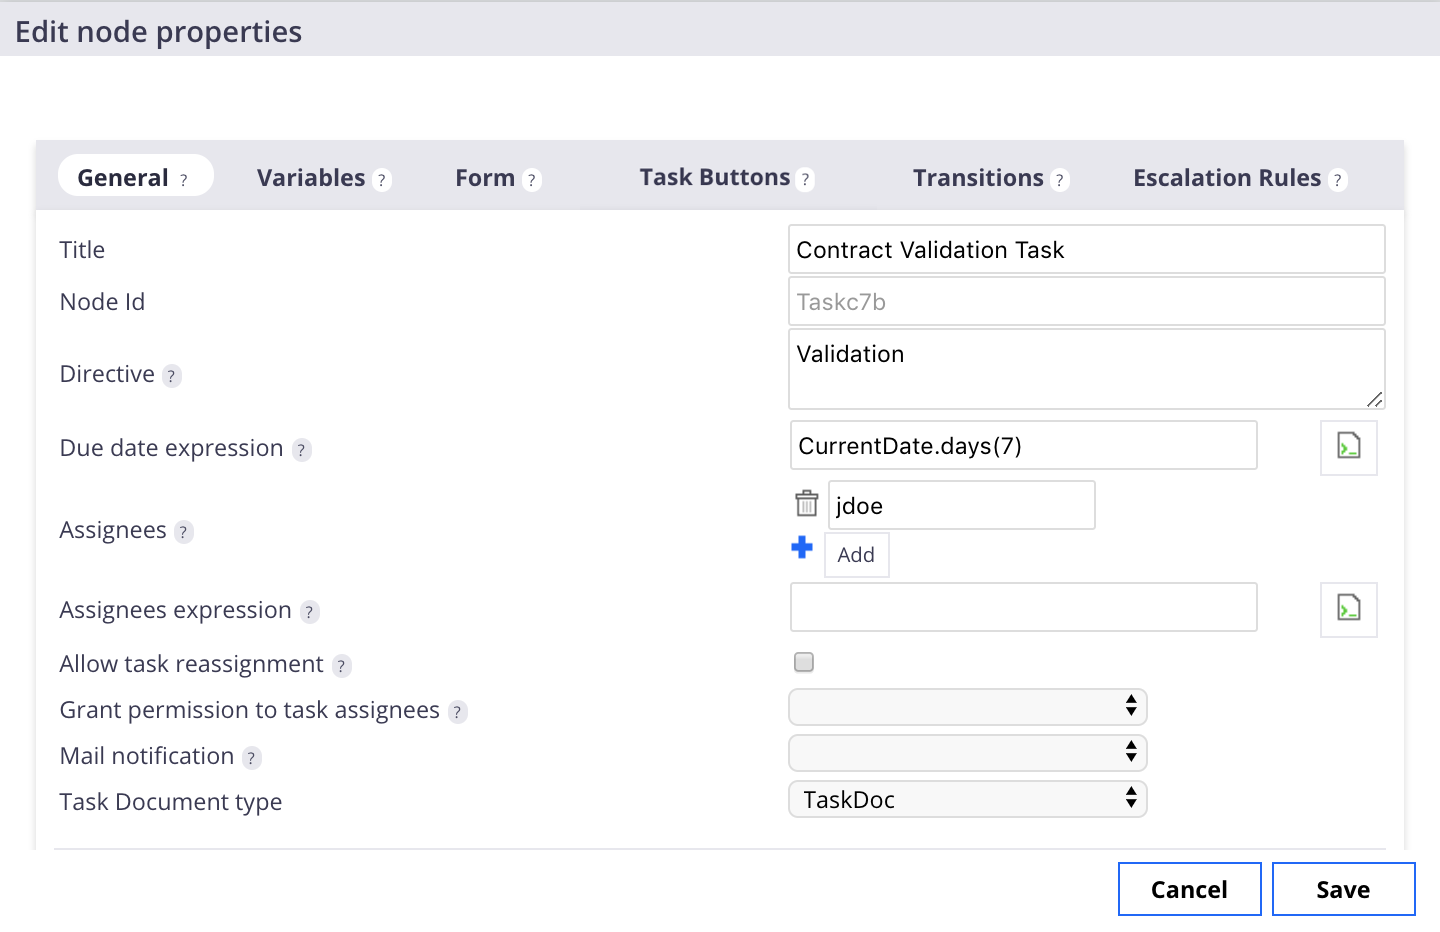The width and height of the screenshot is (1440, 932).
Task: Show help for the Task Buttons tab
Action: (806, 179)
